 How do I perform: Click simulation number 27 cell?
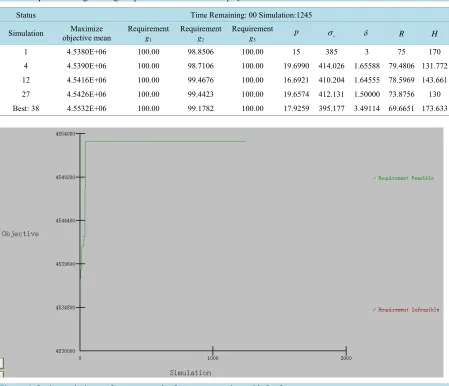tap(26, 94)
